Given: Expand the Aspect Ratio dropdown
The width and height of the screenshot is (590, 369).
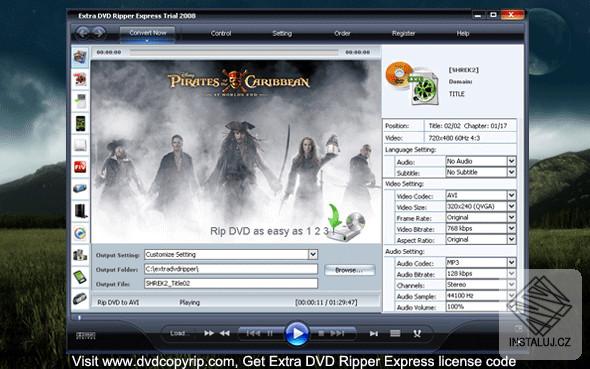Looking at the screenshot, I should pos(511,240).
